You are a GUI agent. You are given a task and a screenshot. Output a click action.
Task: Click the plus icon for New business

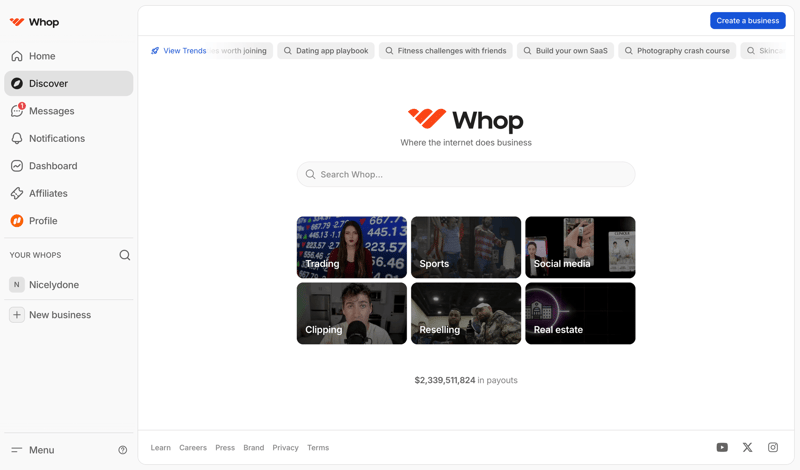point(17,315)
